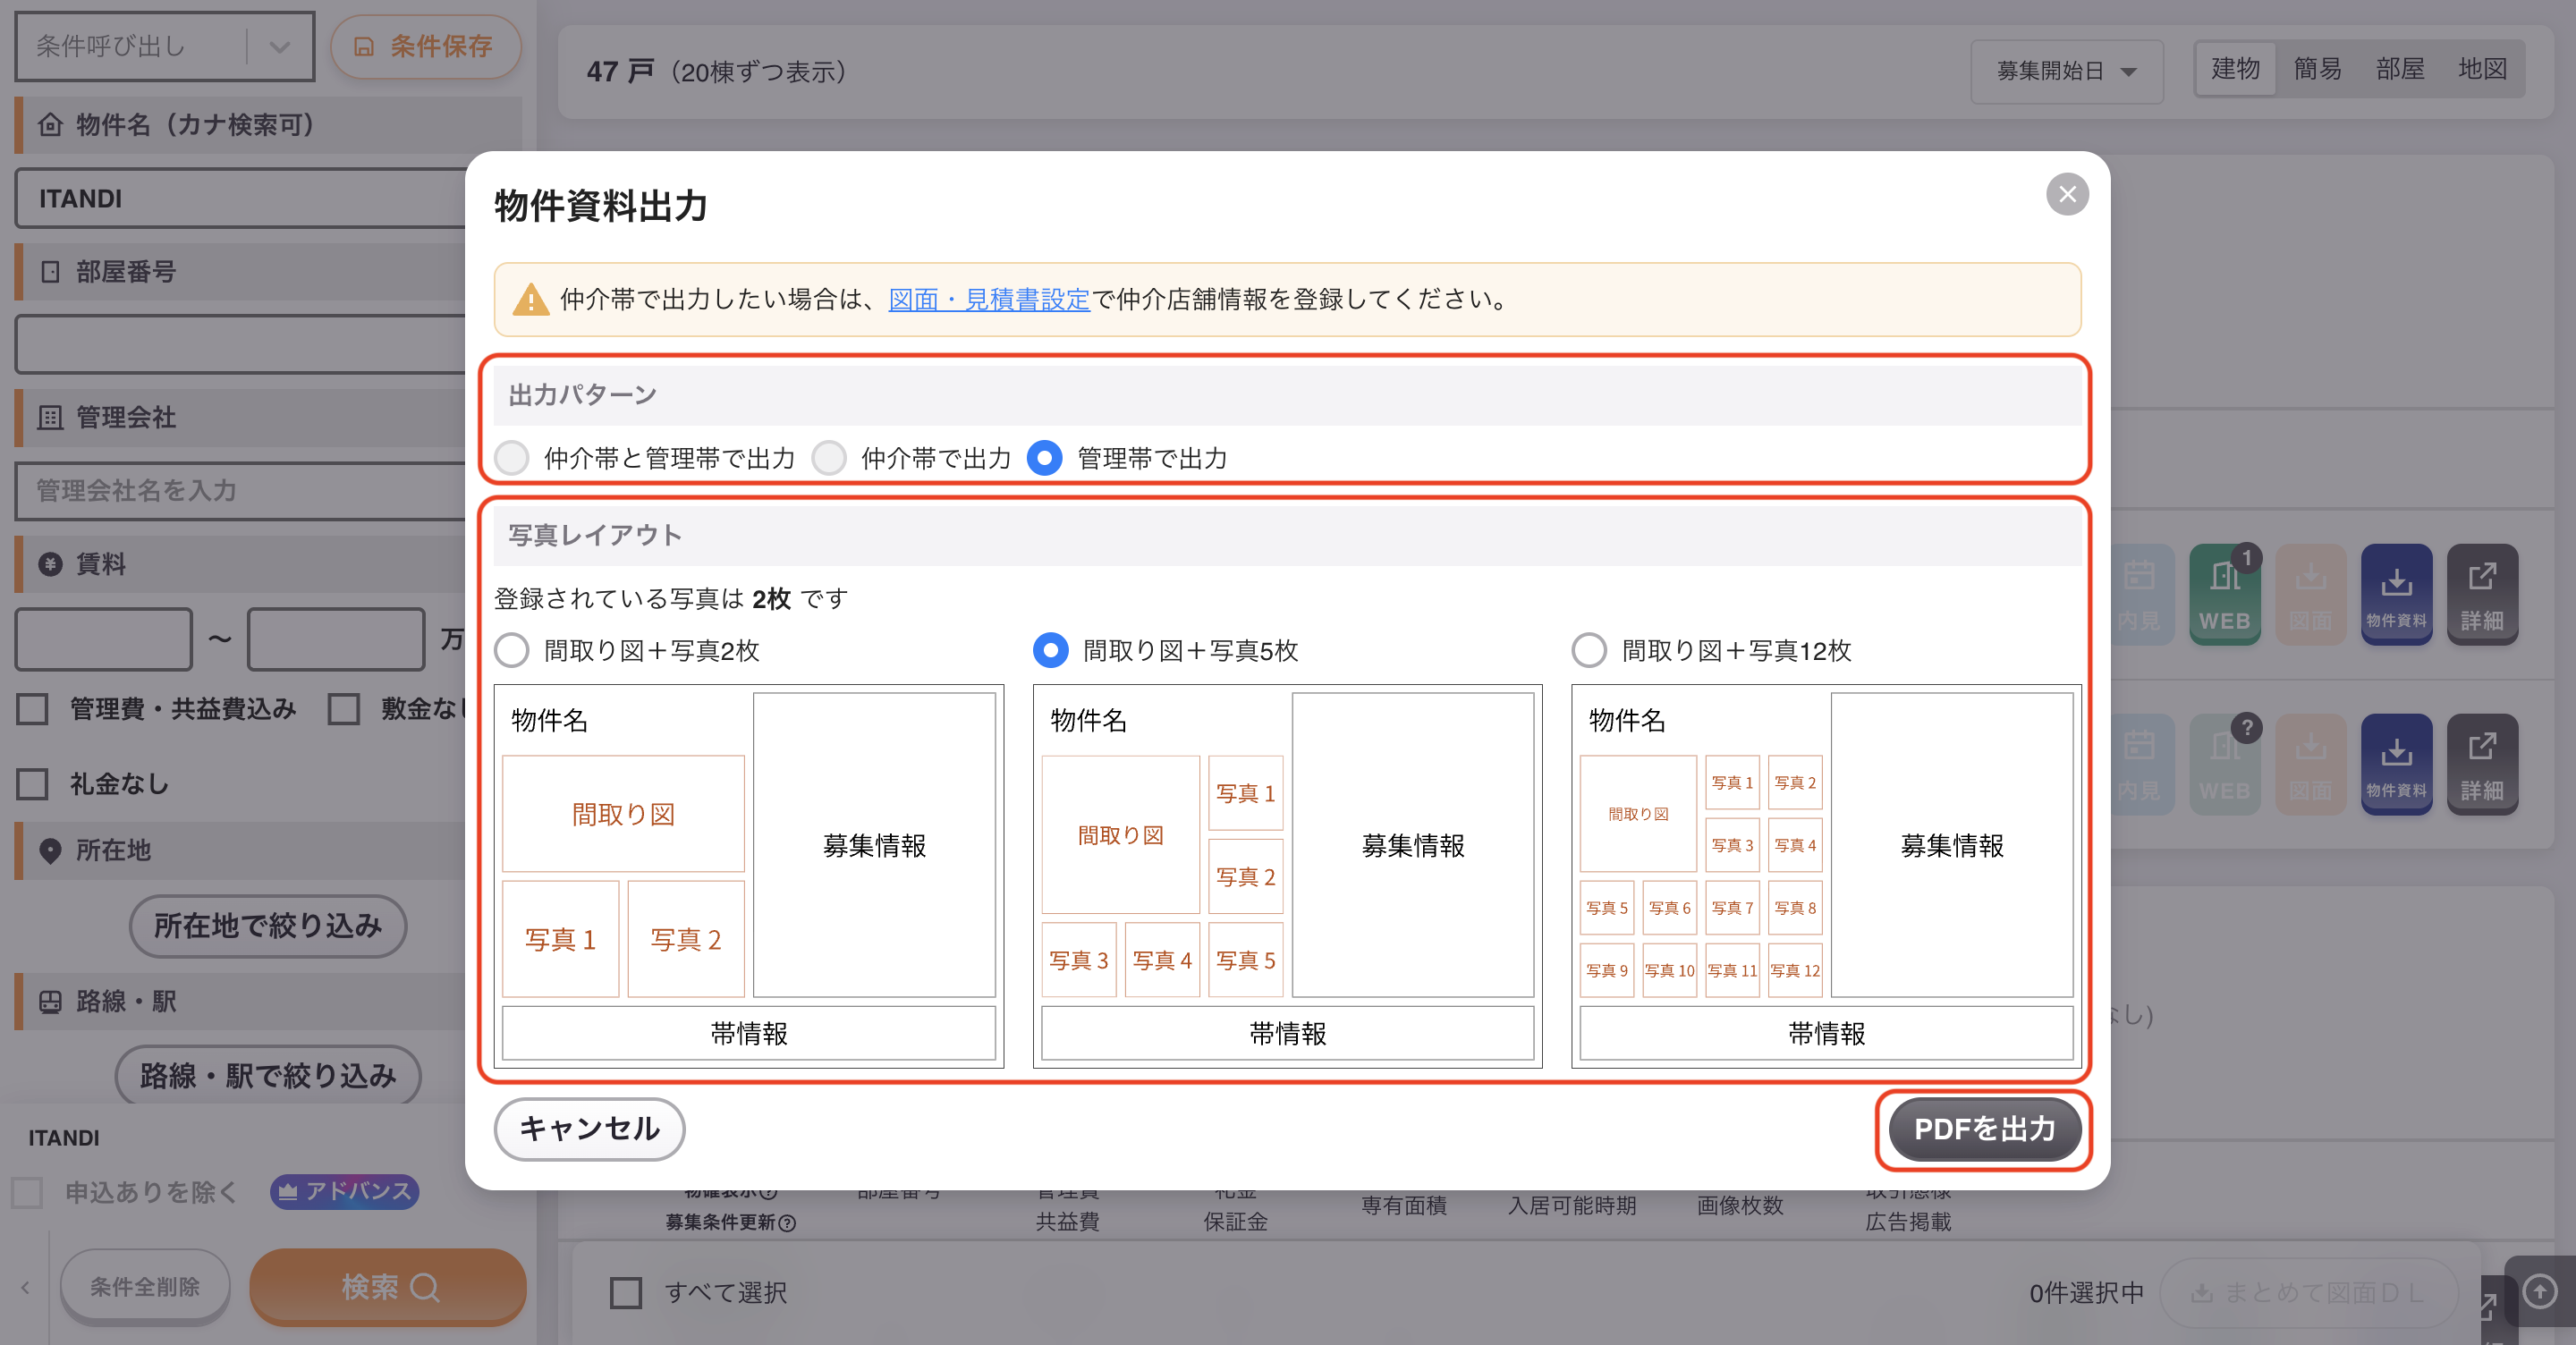This screenshot has width=2576, height=1345.
Task: Click 所在地で絞り込み button
Action: [267, 925]
